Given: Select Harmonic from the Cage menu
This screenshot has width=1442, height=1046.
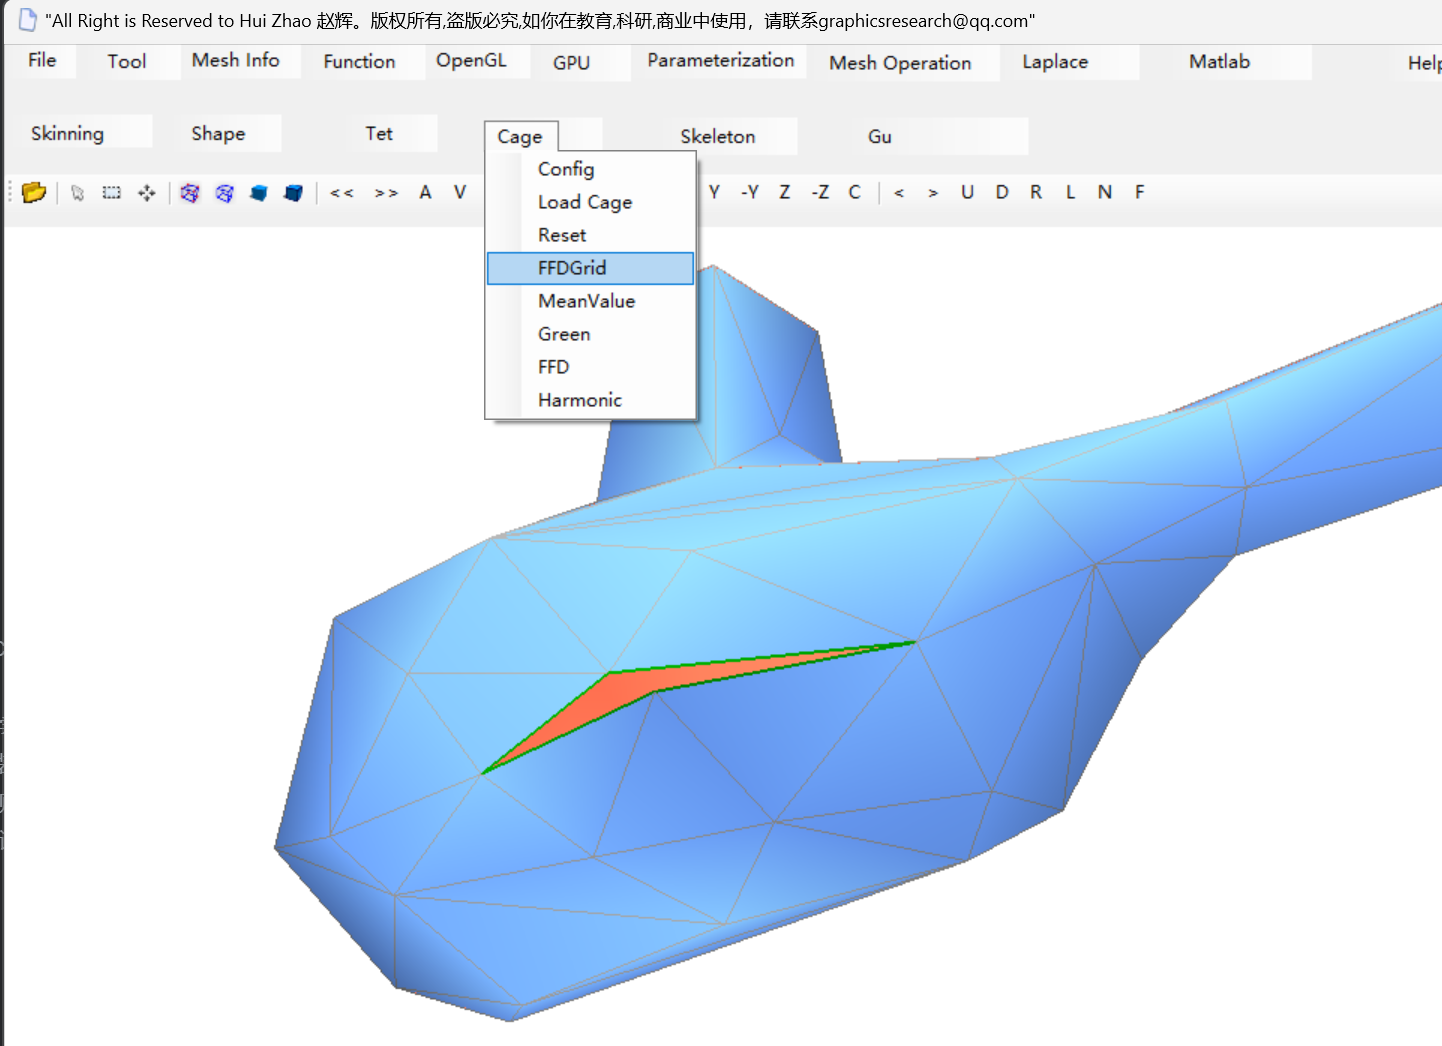Looking at the screenshot, I should pos(590,400).
